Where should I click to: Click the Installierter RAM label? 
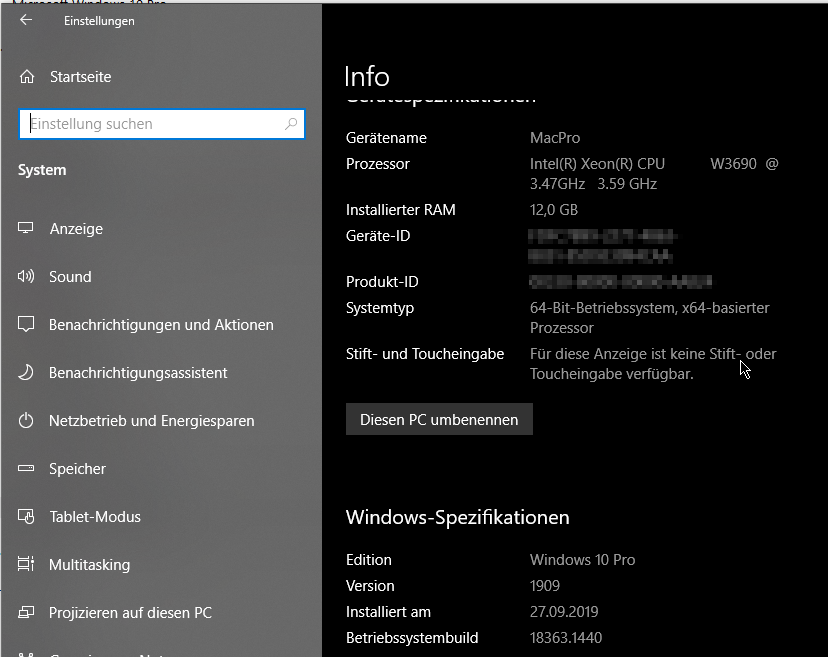pyautogui.click(x=401, y=210)
